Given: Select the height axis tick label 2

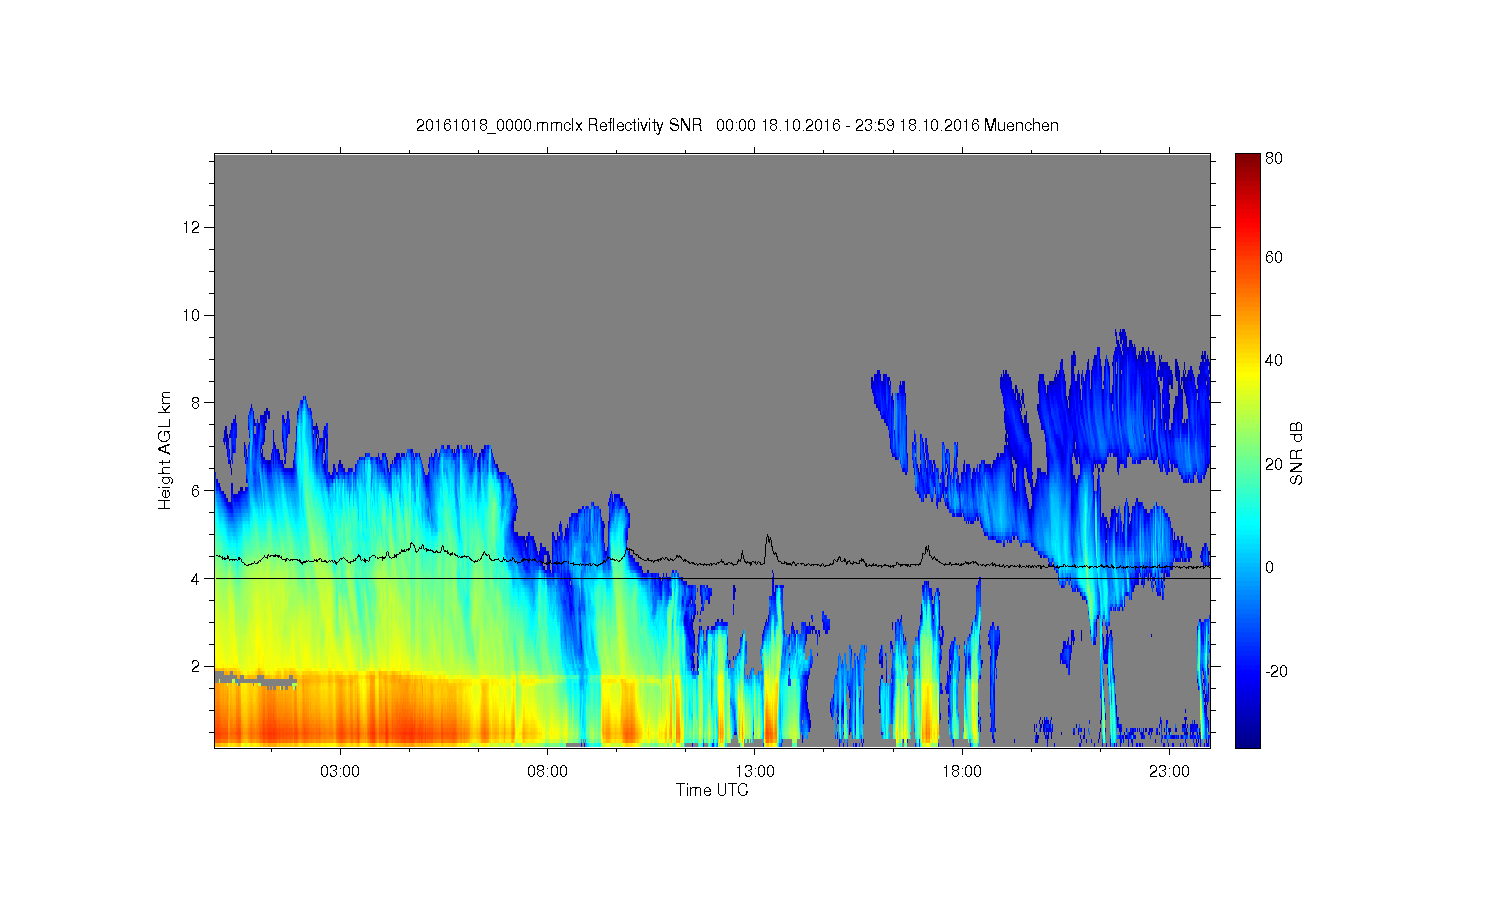Looking at the screenshot, I should pyautogui.click(x=197, y=666).
